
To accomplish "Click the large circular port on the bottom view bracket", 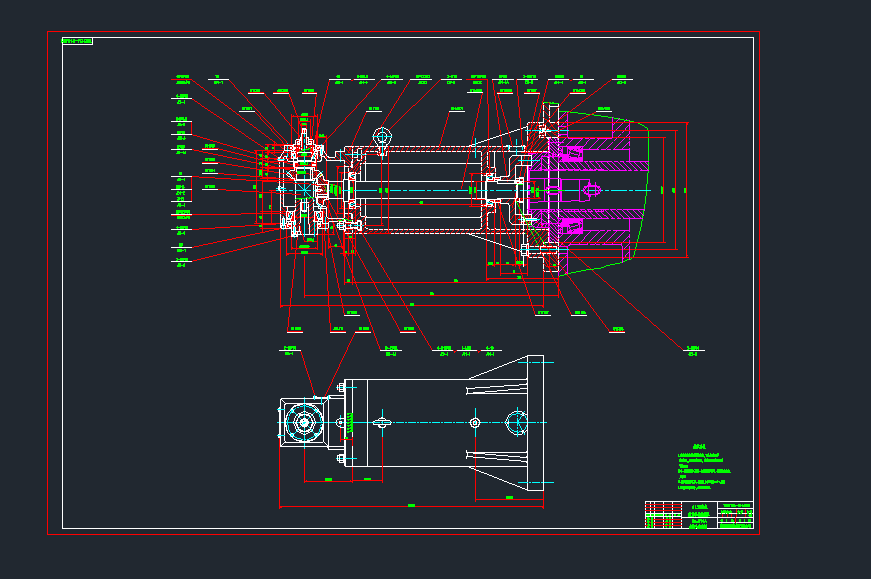I will 517,423.
